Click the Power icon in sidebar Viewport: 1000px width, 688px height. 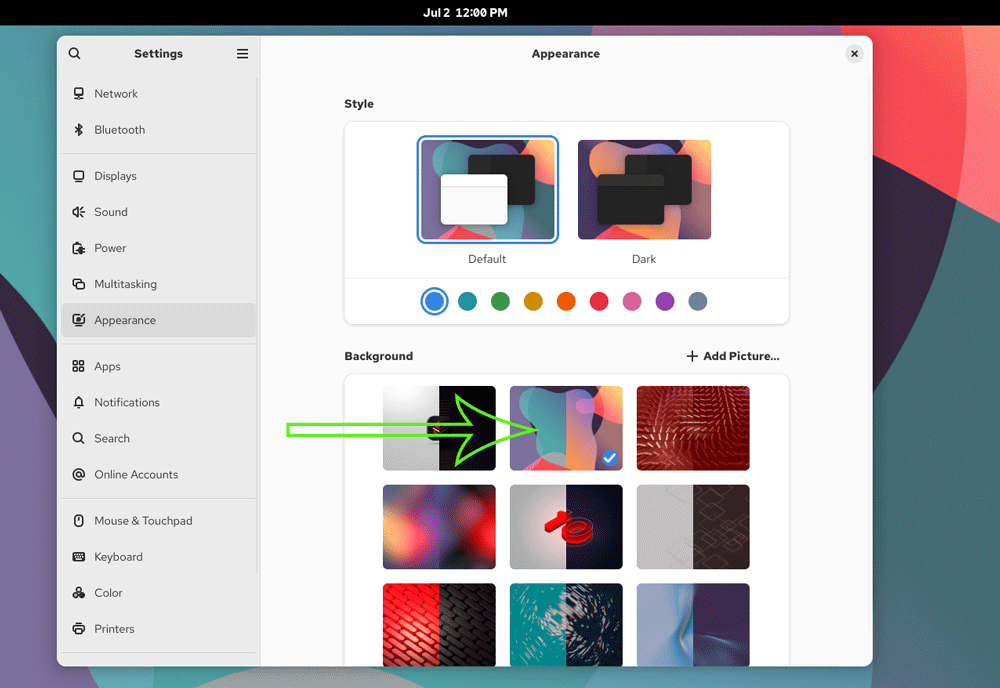click(x=78, y=248)
